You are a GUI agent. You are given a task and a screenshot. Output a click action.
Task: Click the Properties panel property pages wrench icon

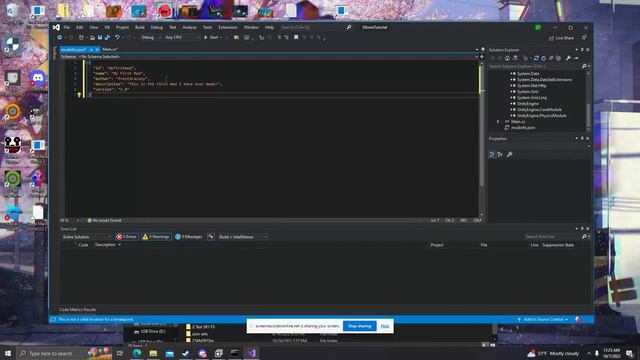pyautogui.click(x=509, y=155)
